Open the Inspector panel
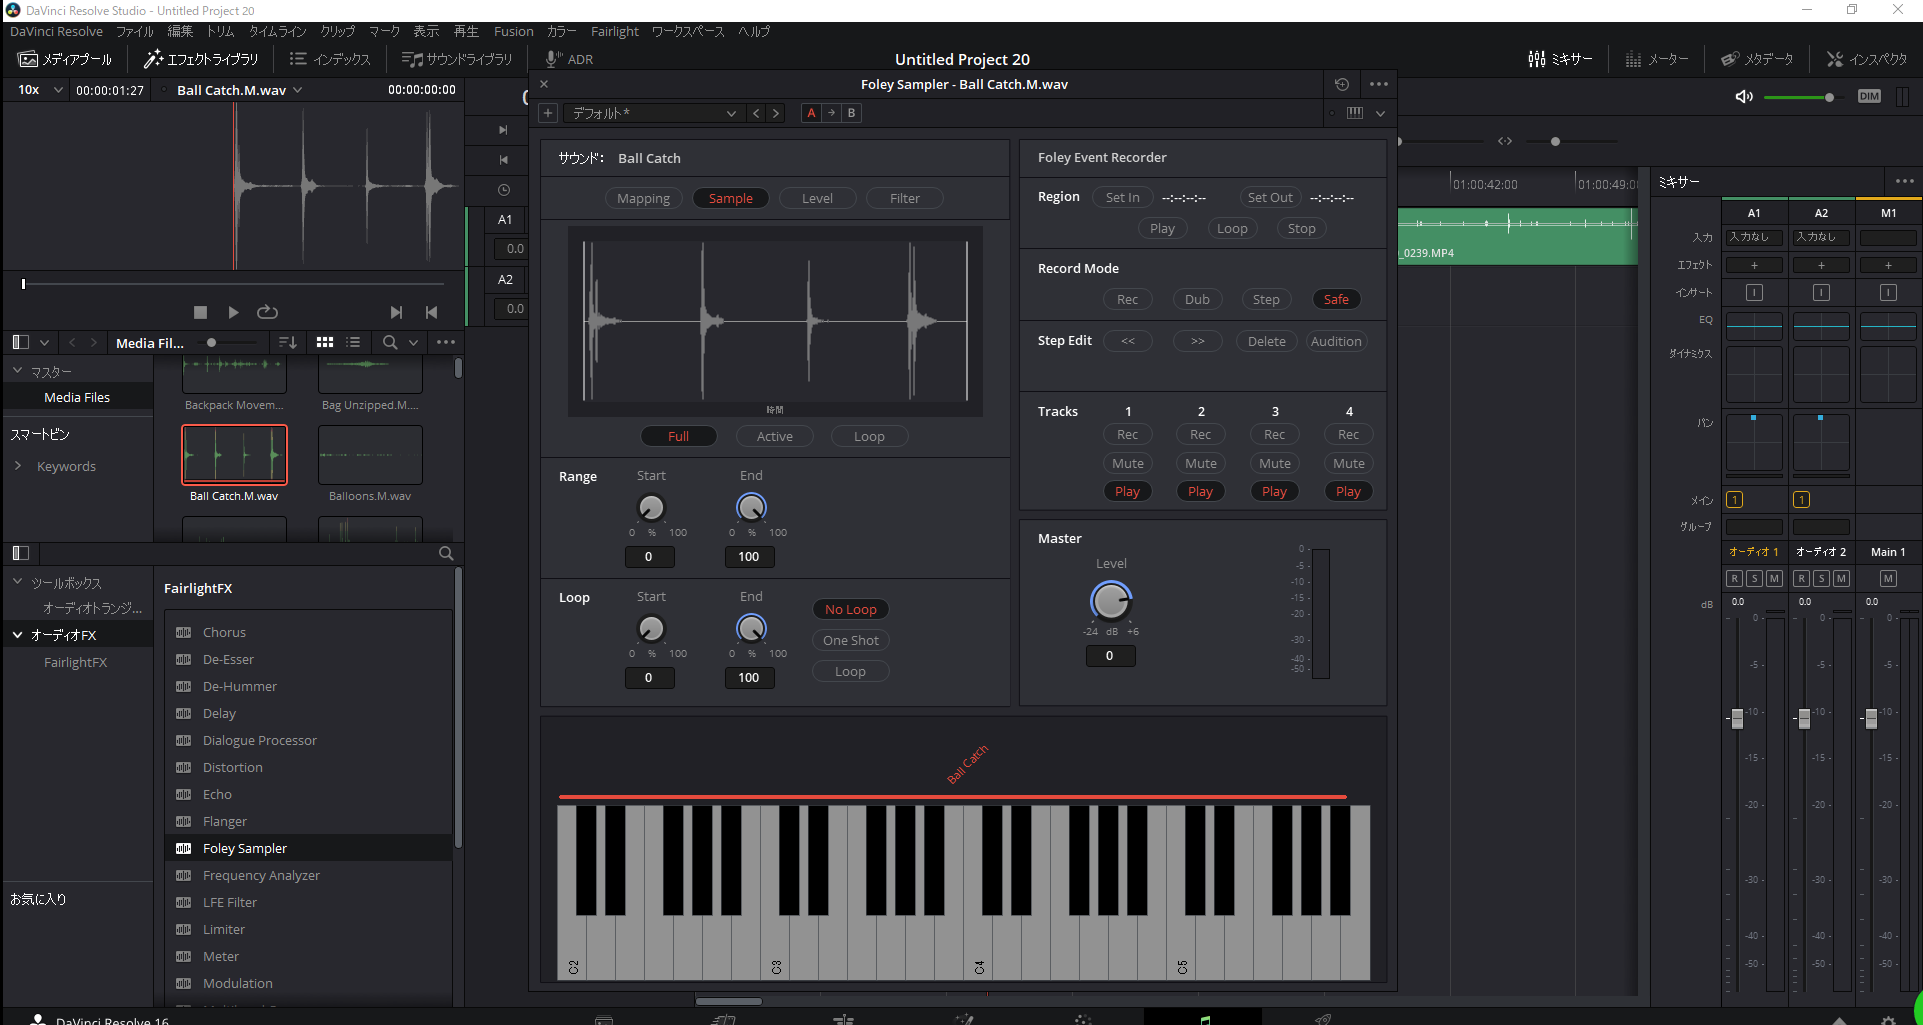Viewport: 1923px width, 1025px height. point(1867,59)
